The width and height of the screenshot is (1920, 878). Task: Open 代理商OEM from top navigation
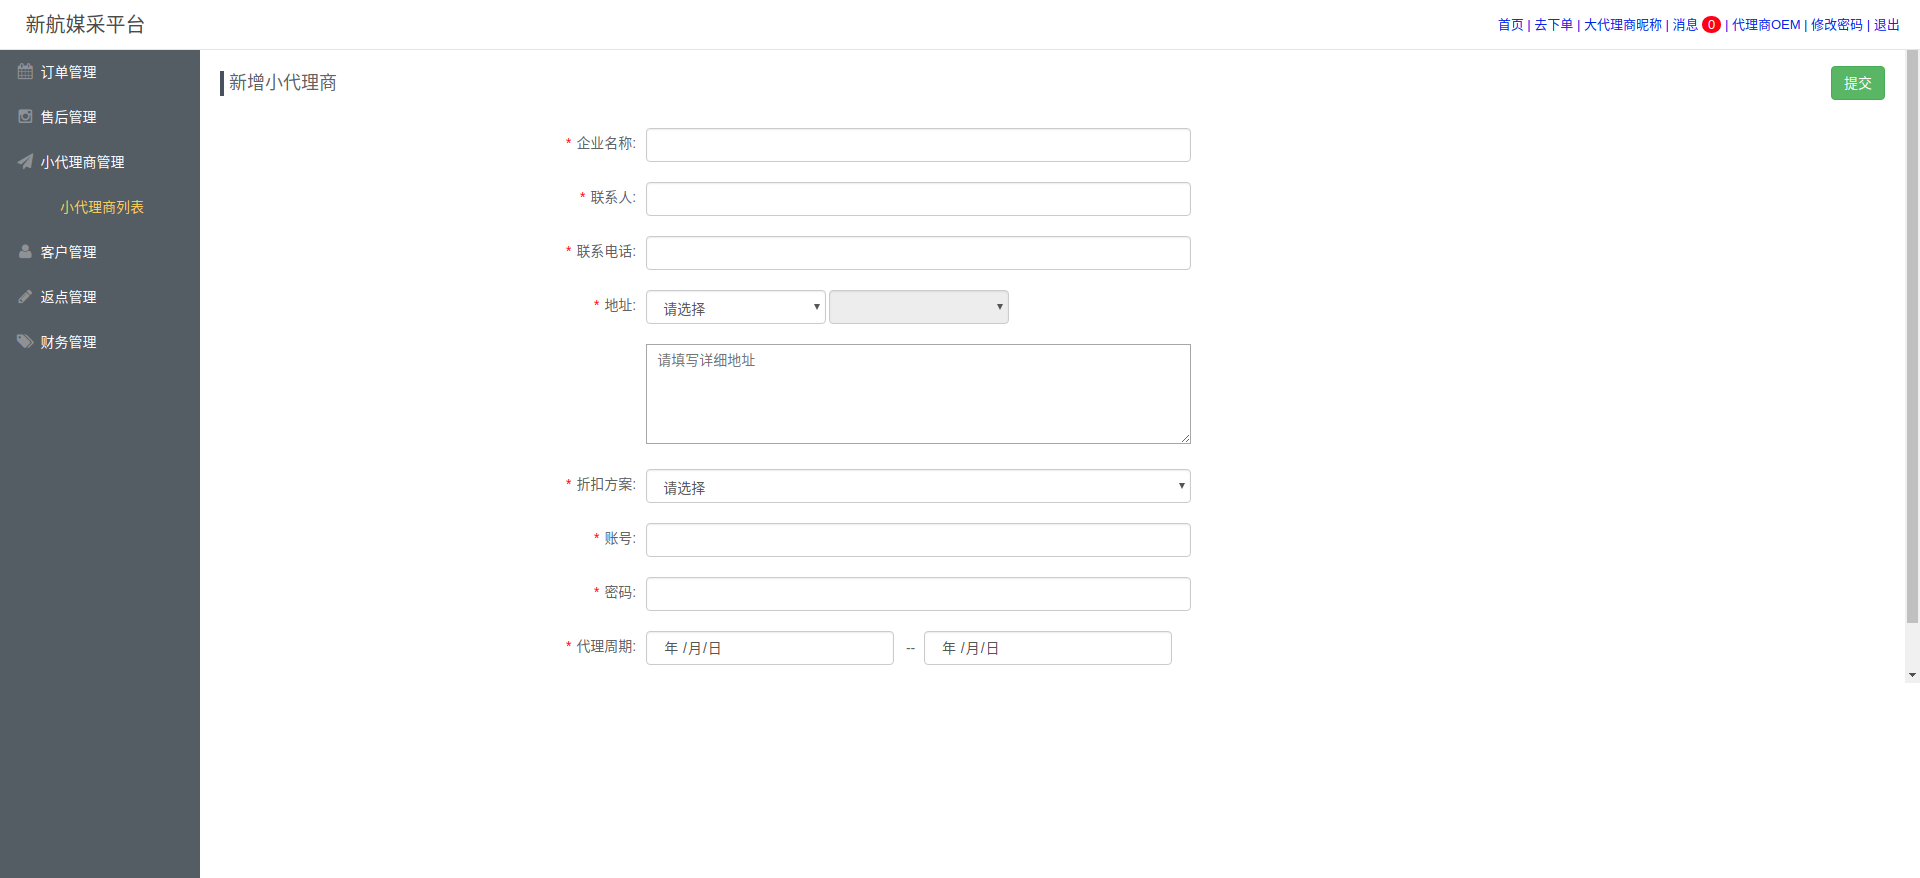[1765, 25]
